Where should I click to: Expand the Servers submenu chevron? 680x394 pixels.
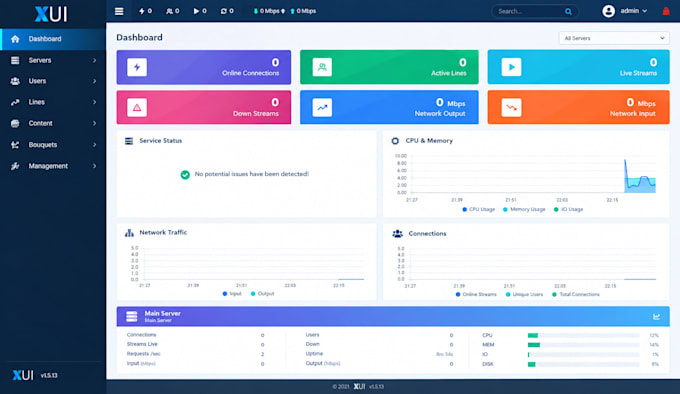click(94, 60)
